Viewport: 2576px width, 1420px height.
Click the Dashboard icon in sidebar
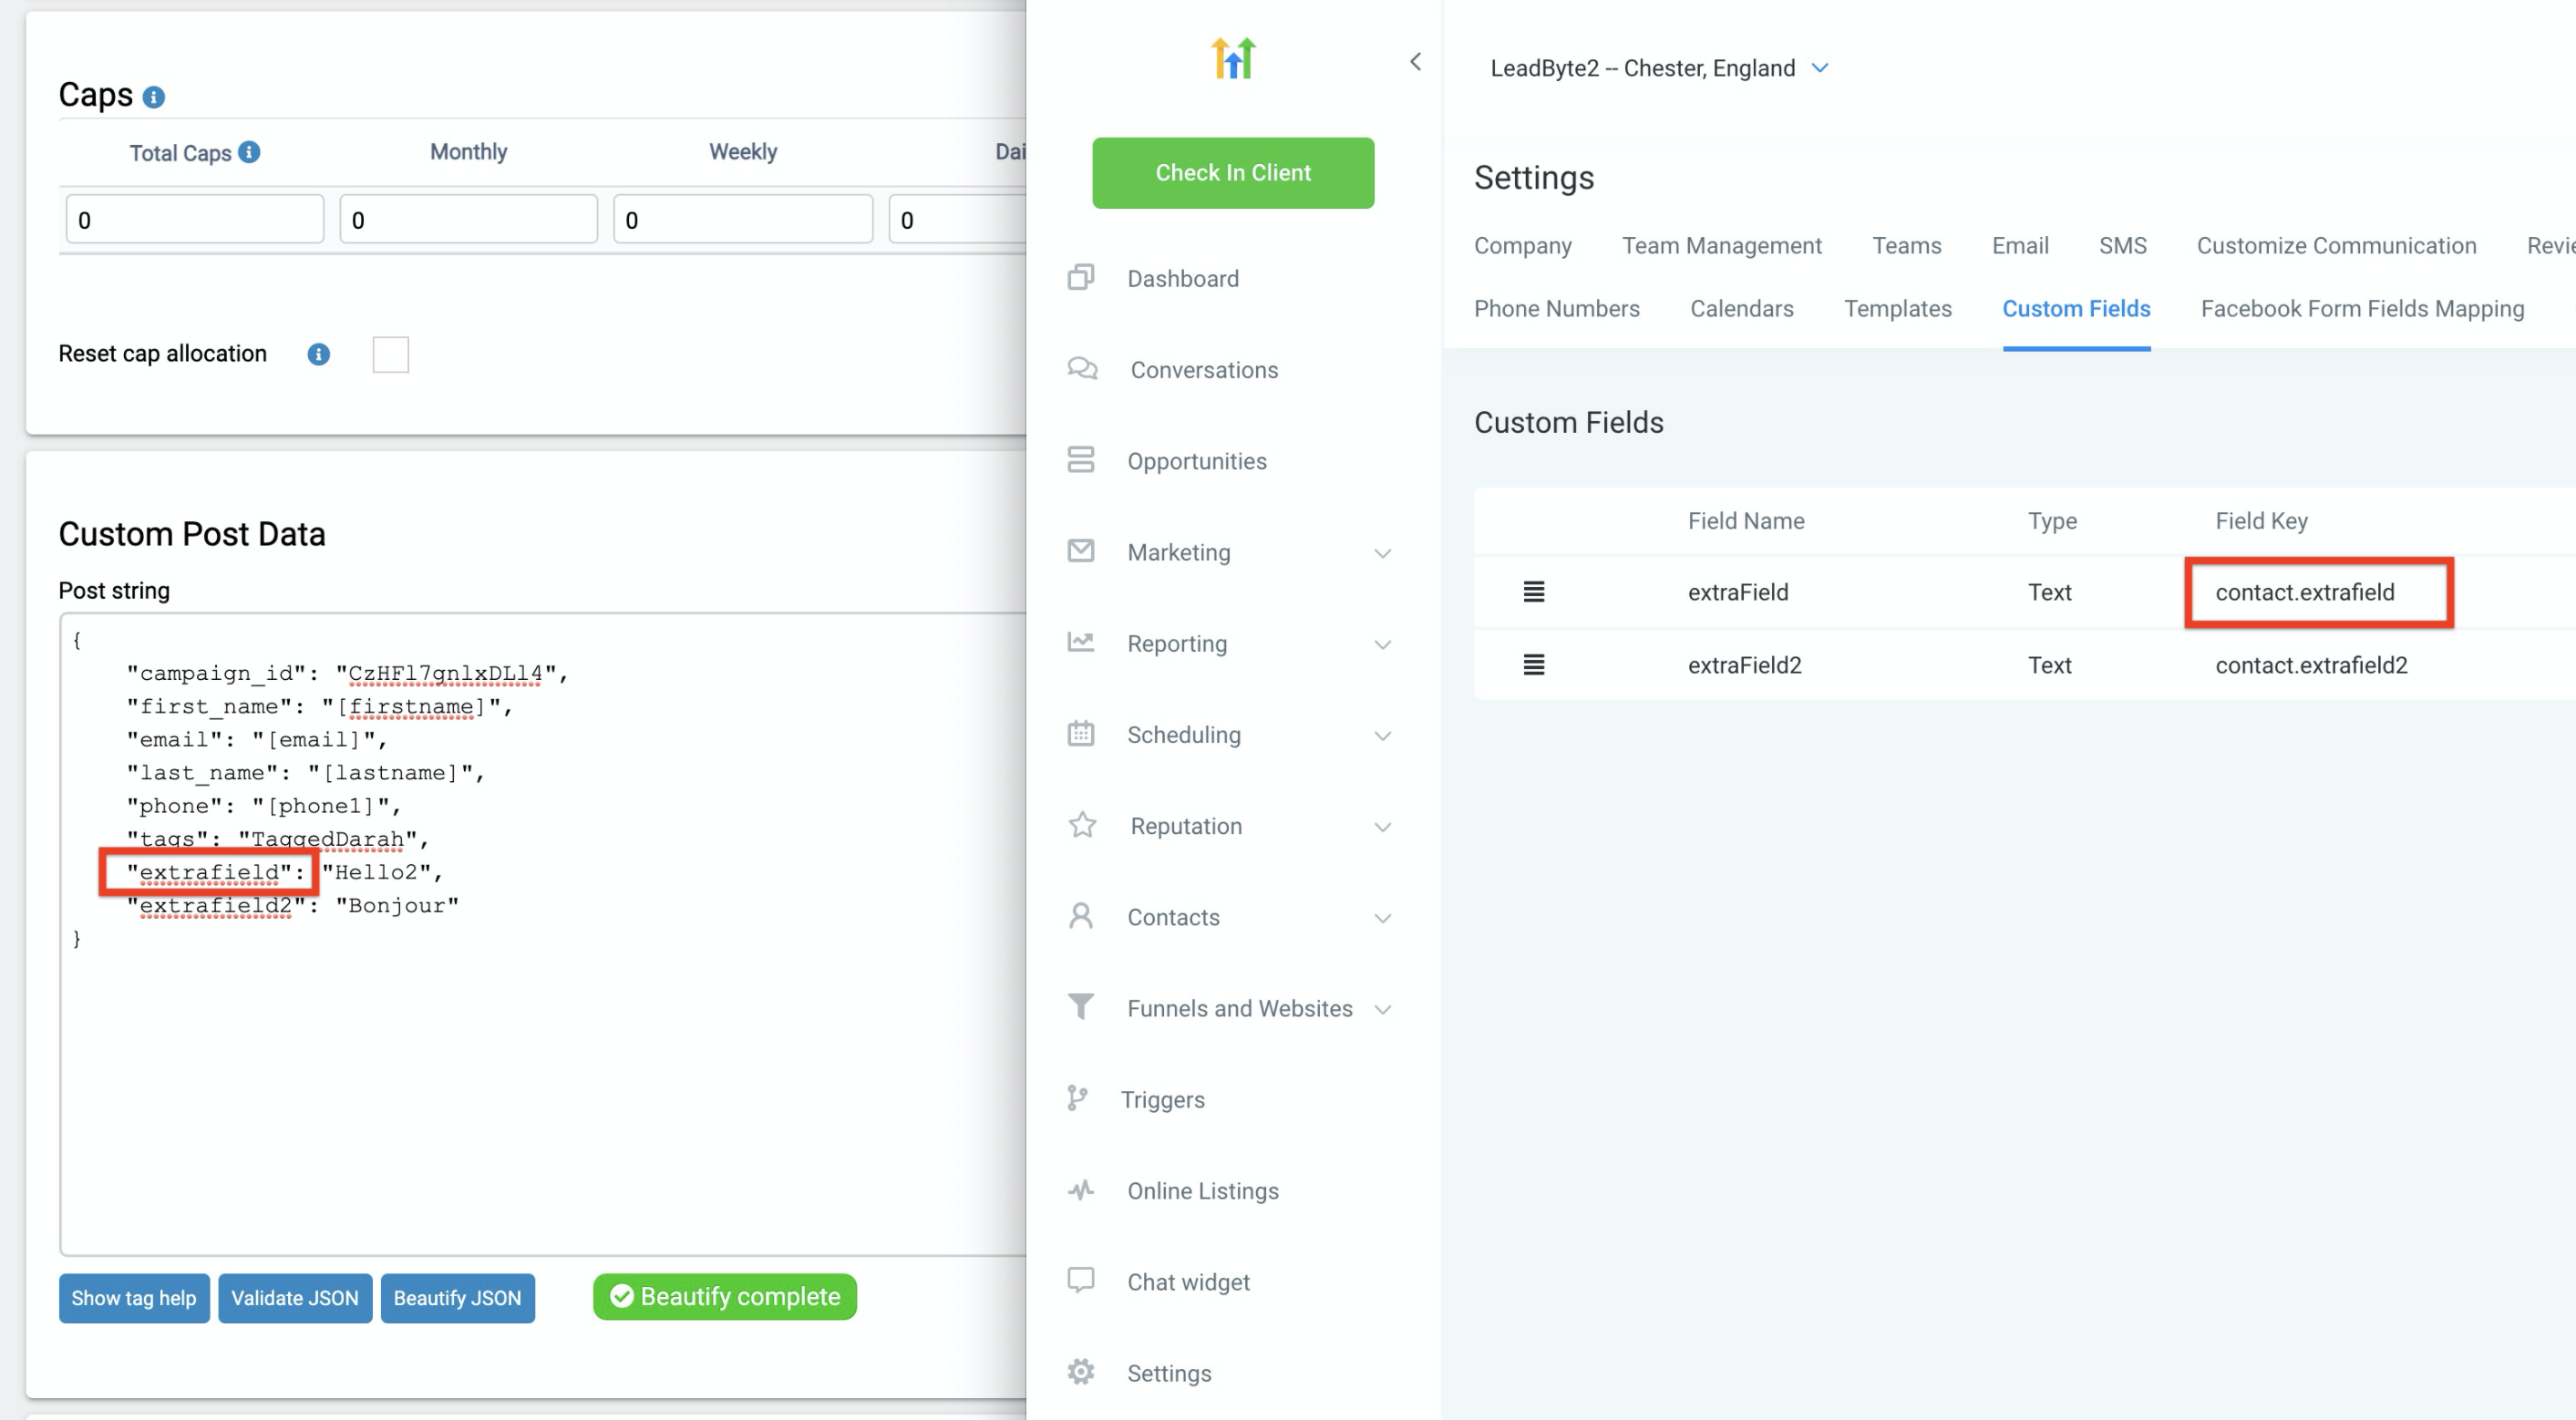pos(1081,277)
